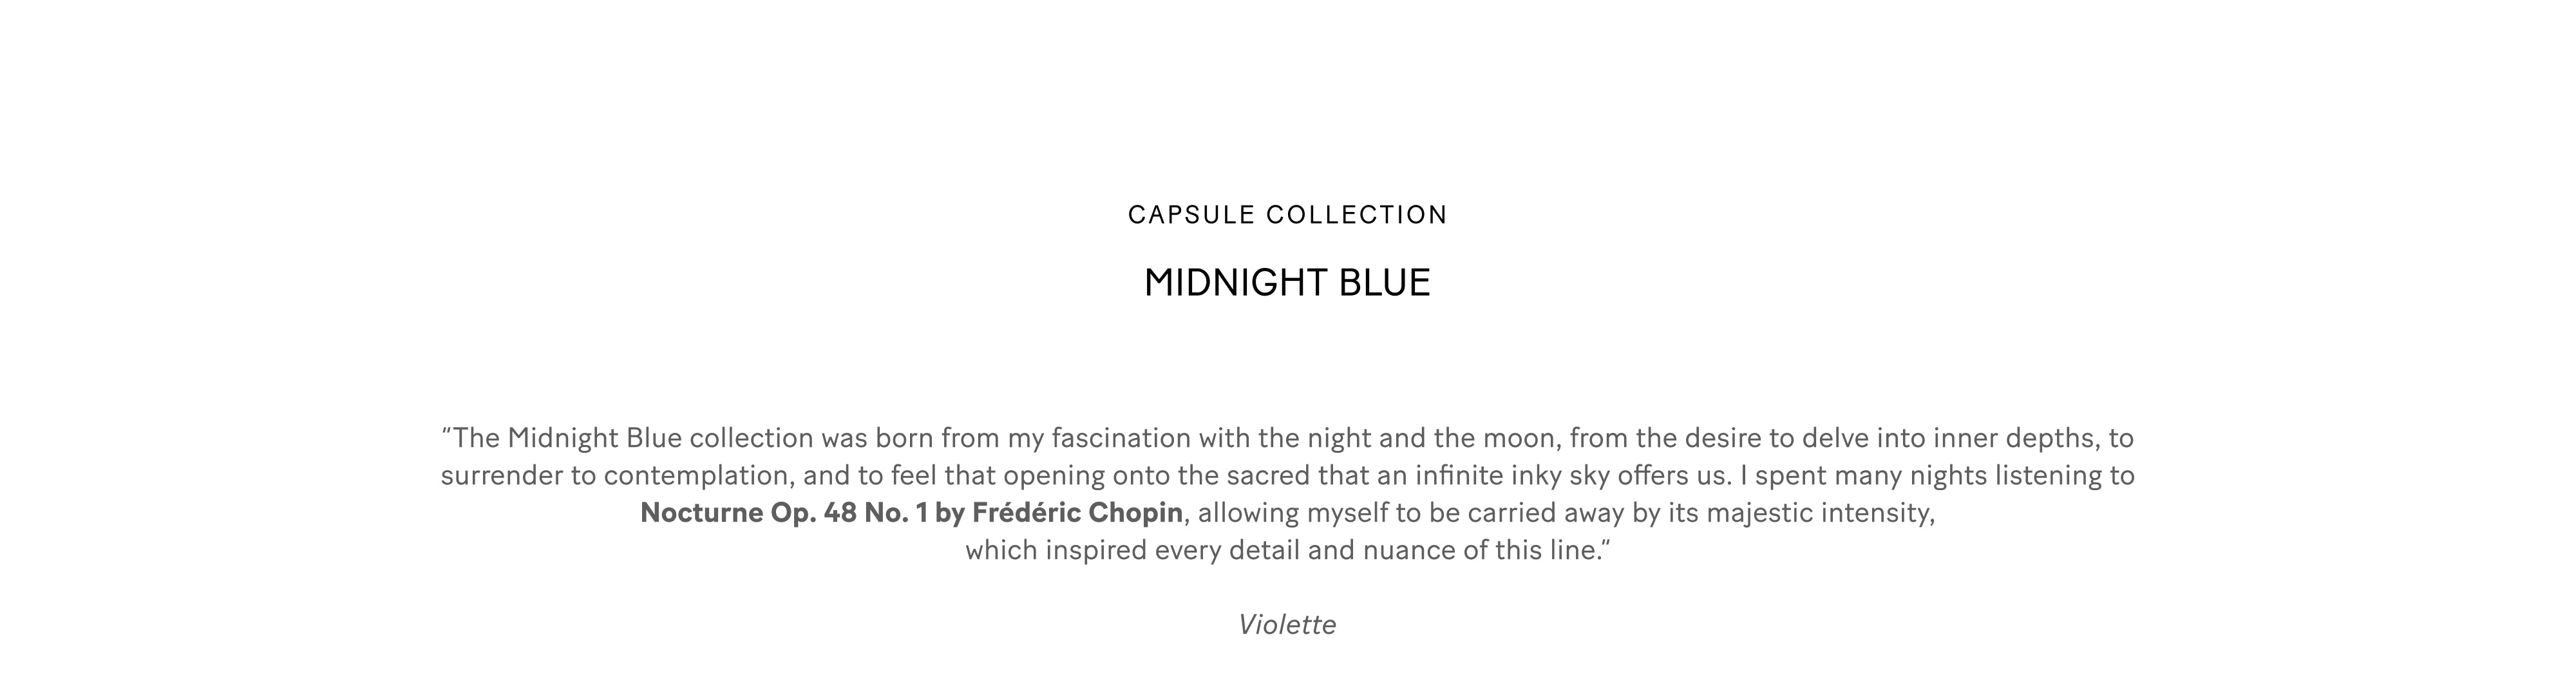Click the name Frédéric Chopin
Image resolution: width=2576 pixels, height=675 pixels.
(1077, 513)
